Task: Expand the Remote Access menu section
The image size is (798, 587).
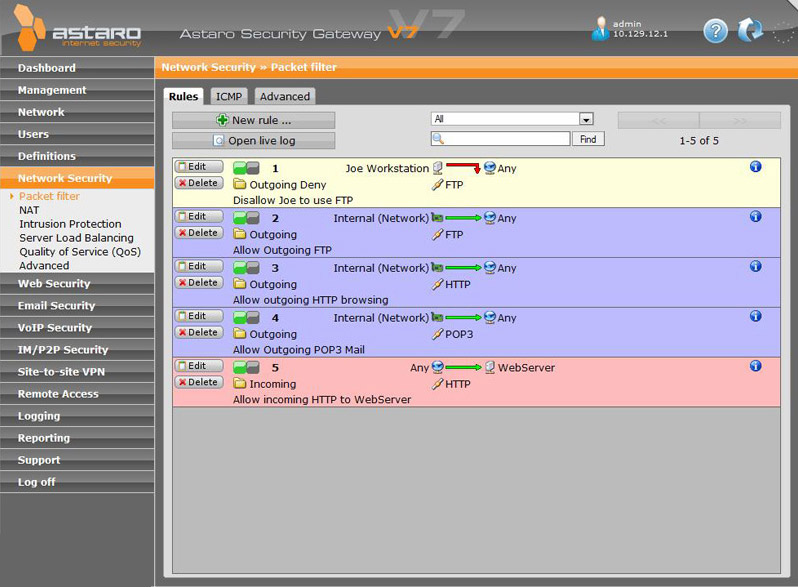Action: [x=77, y=394]
